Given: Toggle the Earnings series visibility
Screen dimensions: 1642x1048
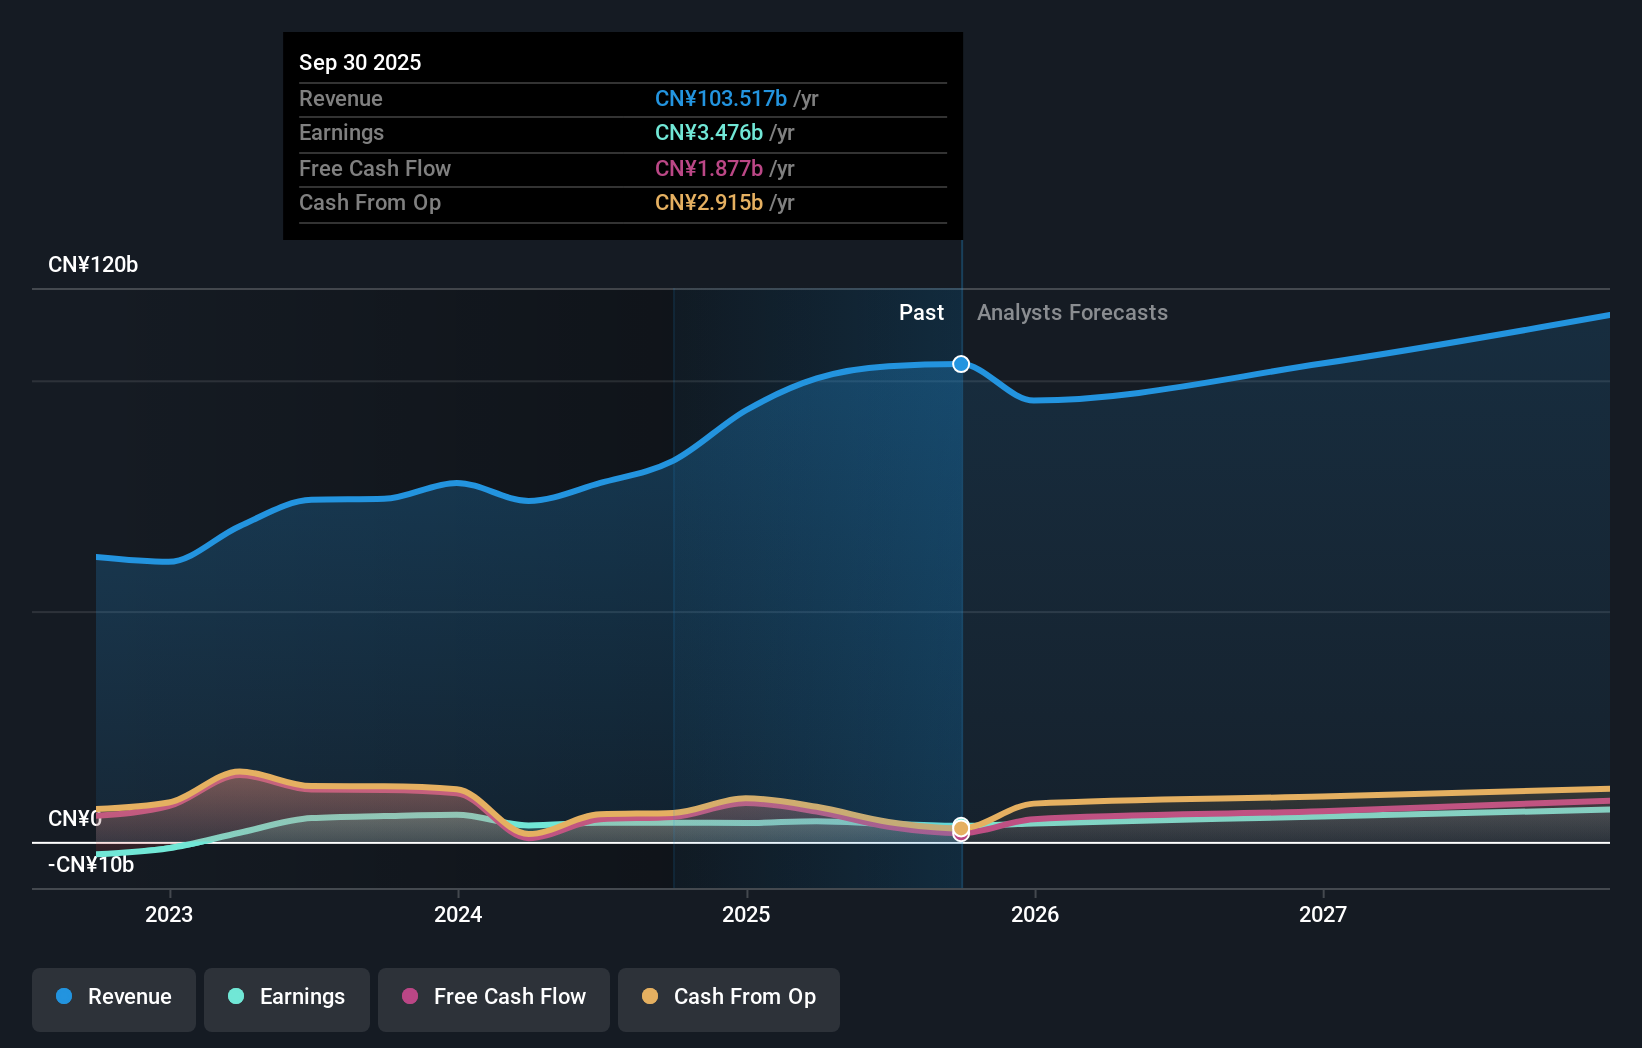Looking at the screenshot, I should [286, 999].
